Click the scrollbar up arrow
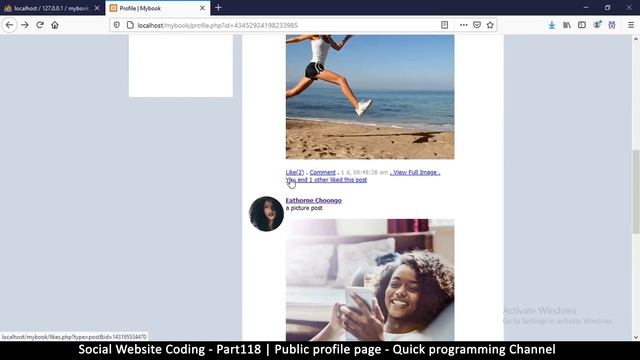640x360 pixels. point(636,39)
